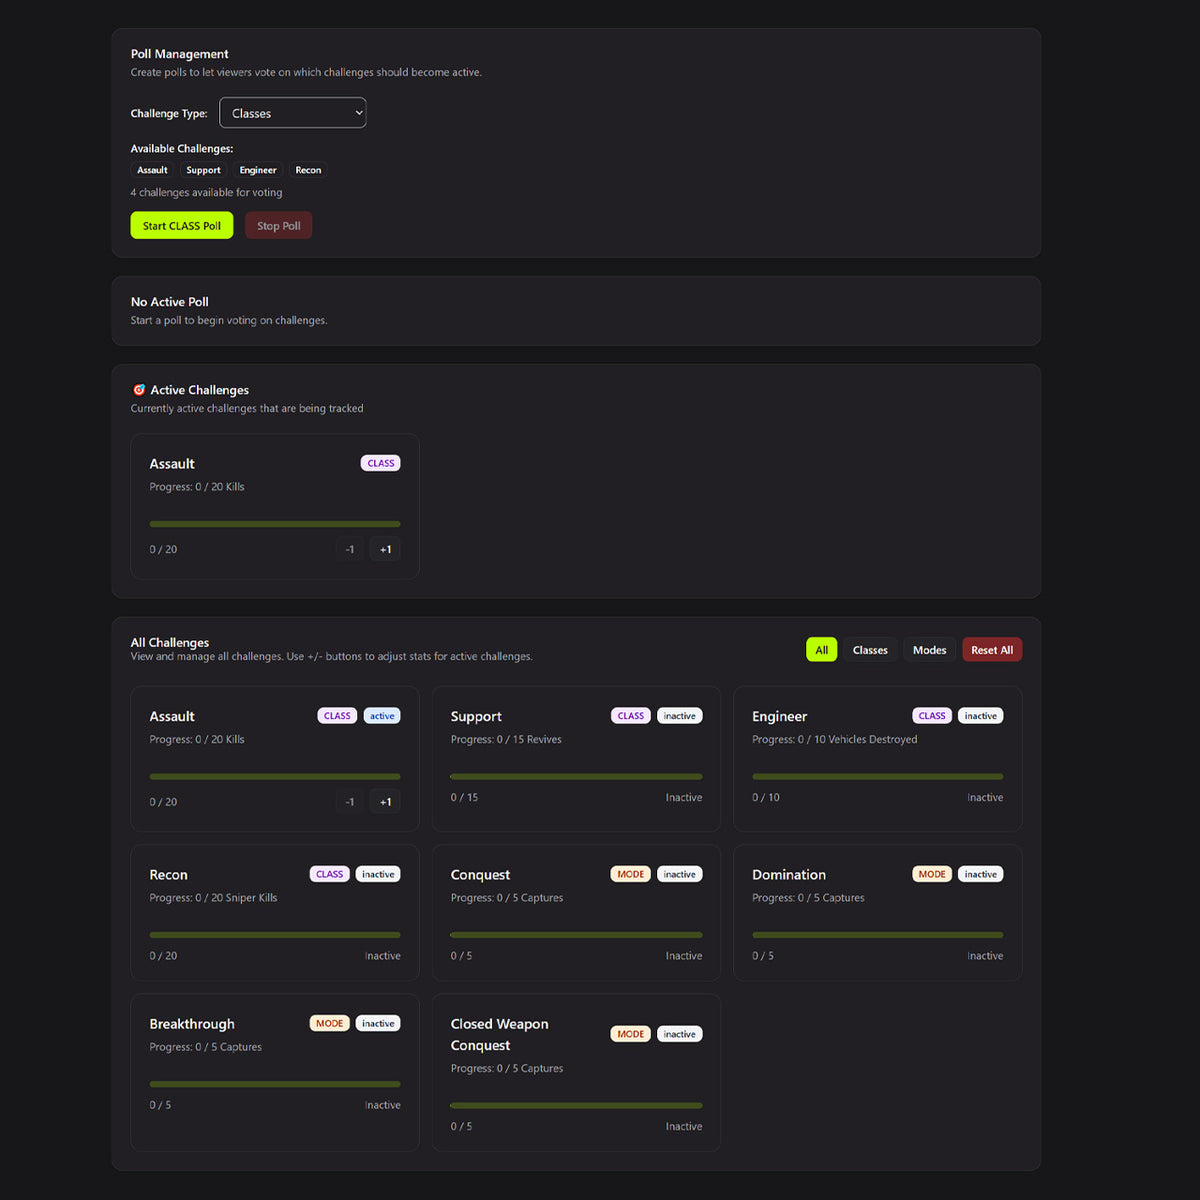Select the Assault available challenge chip
1200x1200 pixels.
click(x=152, y=170)
